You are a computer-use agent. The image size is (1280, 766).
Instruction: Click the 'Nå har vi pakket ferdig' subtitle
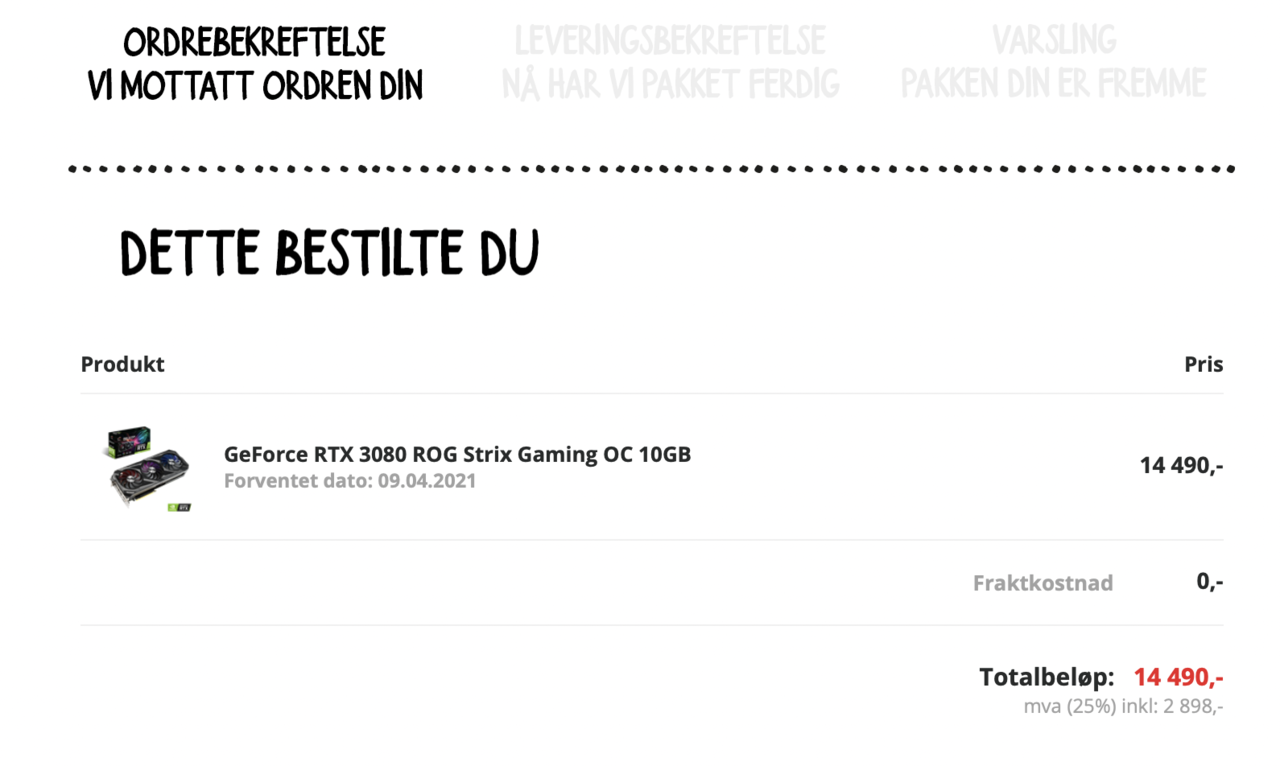click(670, 84)
